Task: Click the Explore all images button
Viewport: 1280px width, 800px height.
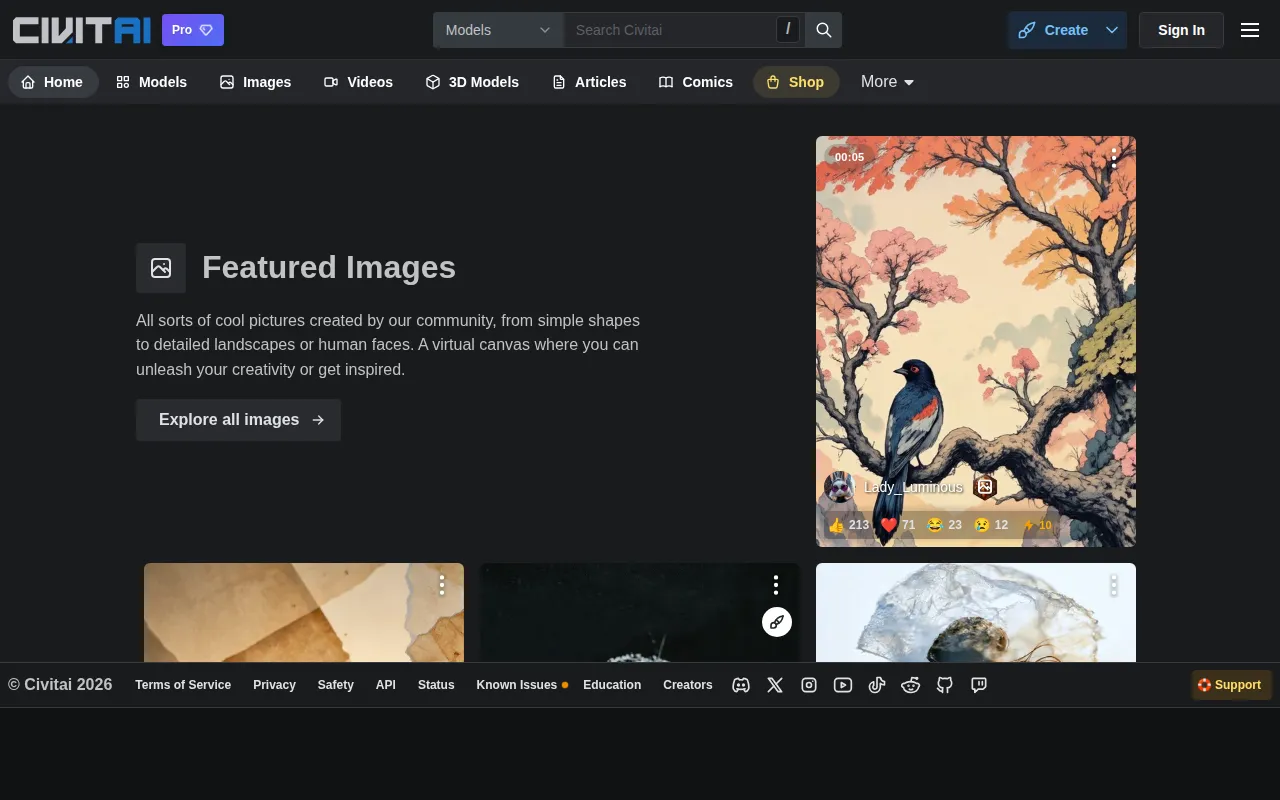Action: point(238,420)
